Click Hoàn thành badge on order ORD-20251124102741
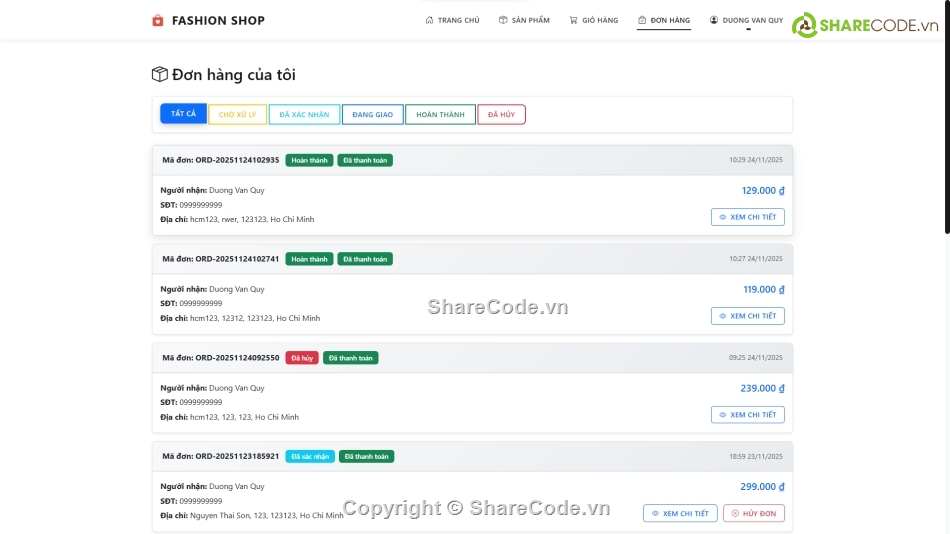This screenshot has width=950, height=534. point(309,259)
